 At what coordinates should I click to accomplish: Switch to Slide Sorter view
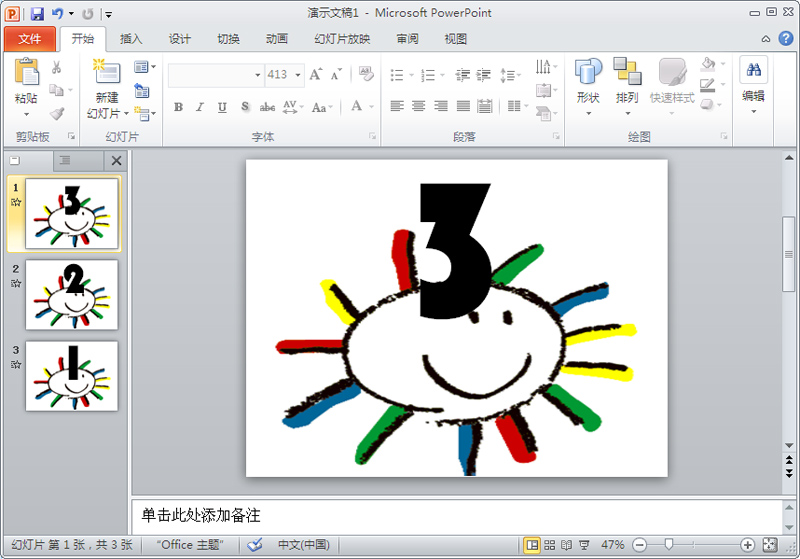pyautogui.click(x=549, y=545)
